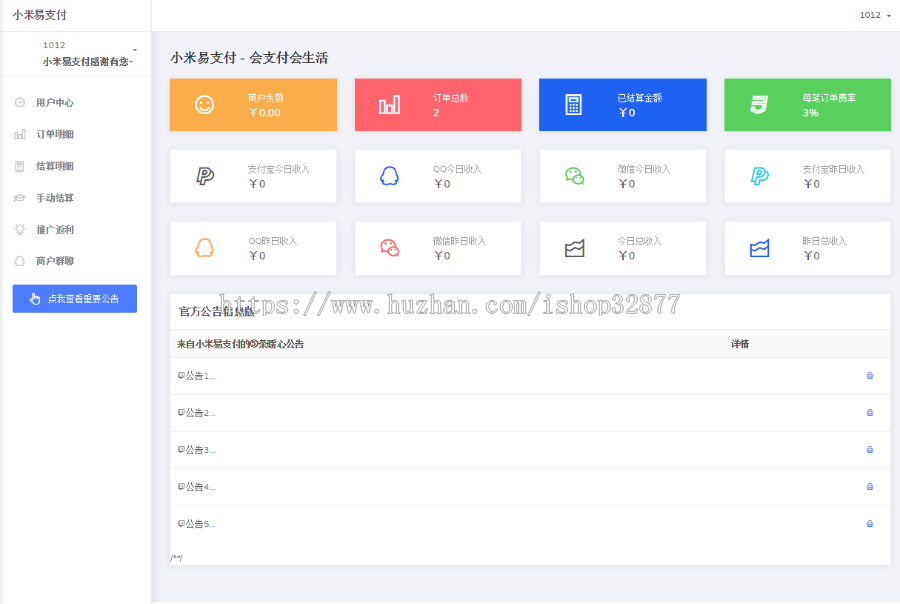The image size is (900, 604).
Task: Click the red WeChat icon on 微信昨日收入 card
Action: coord(390,247)
